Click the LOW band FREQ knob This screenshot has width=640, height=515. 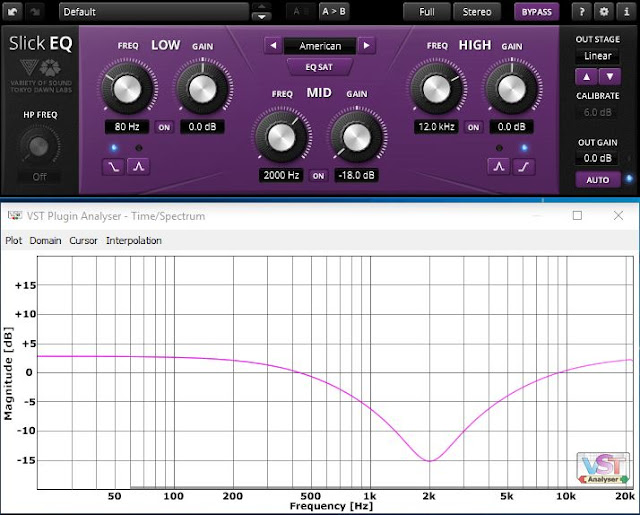click(127, 89)
